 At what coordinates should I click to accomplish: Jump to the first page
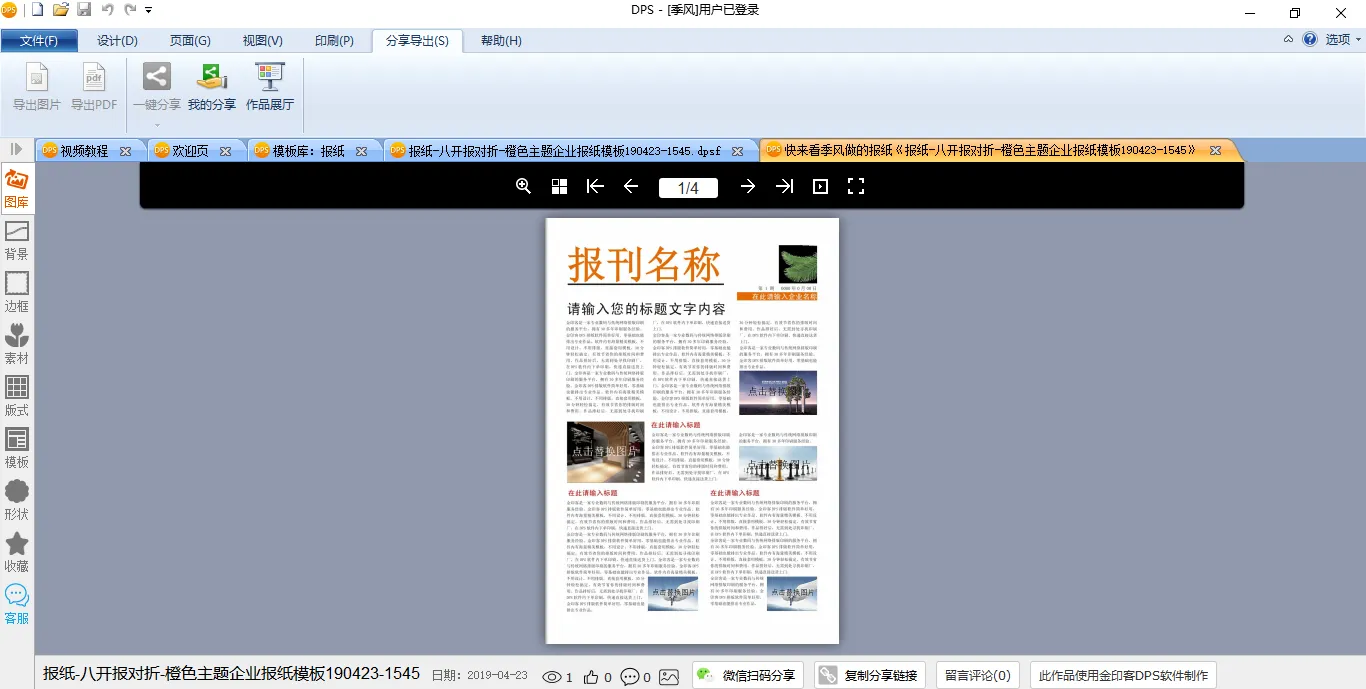595,187
